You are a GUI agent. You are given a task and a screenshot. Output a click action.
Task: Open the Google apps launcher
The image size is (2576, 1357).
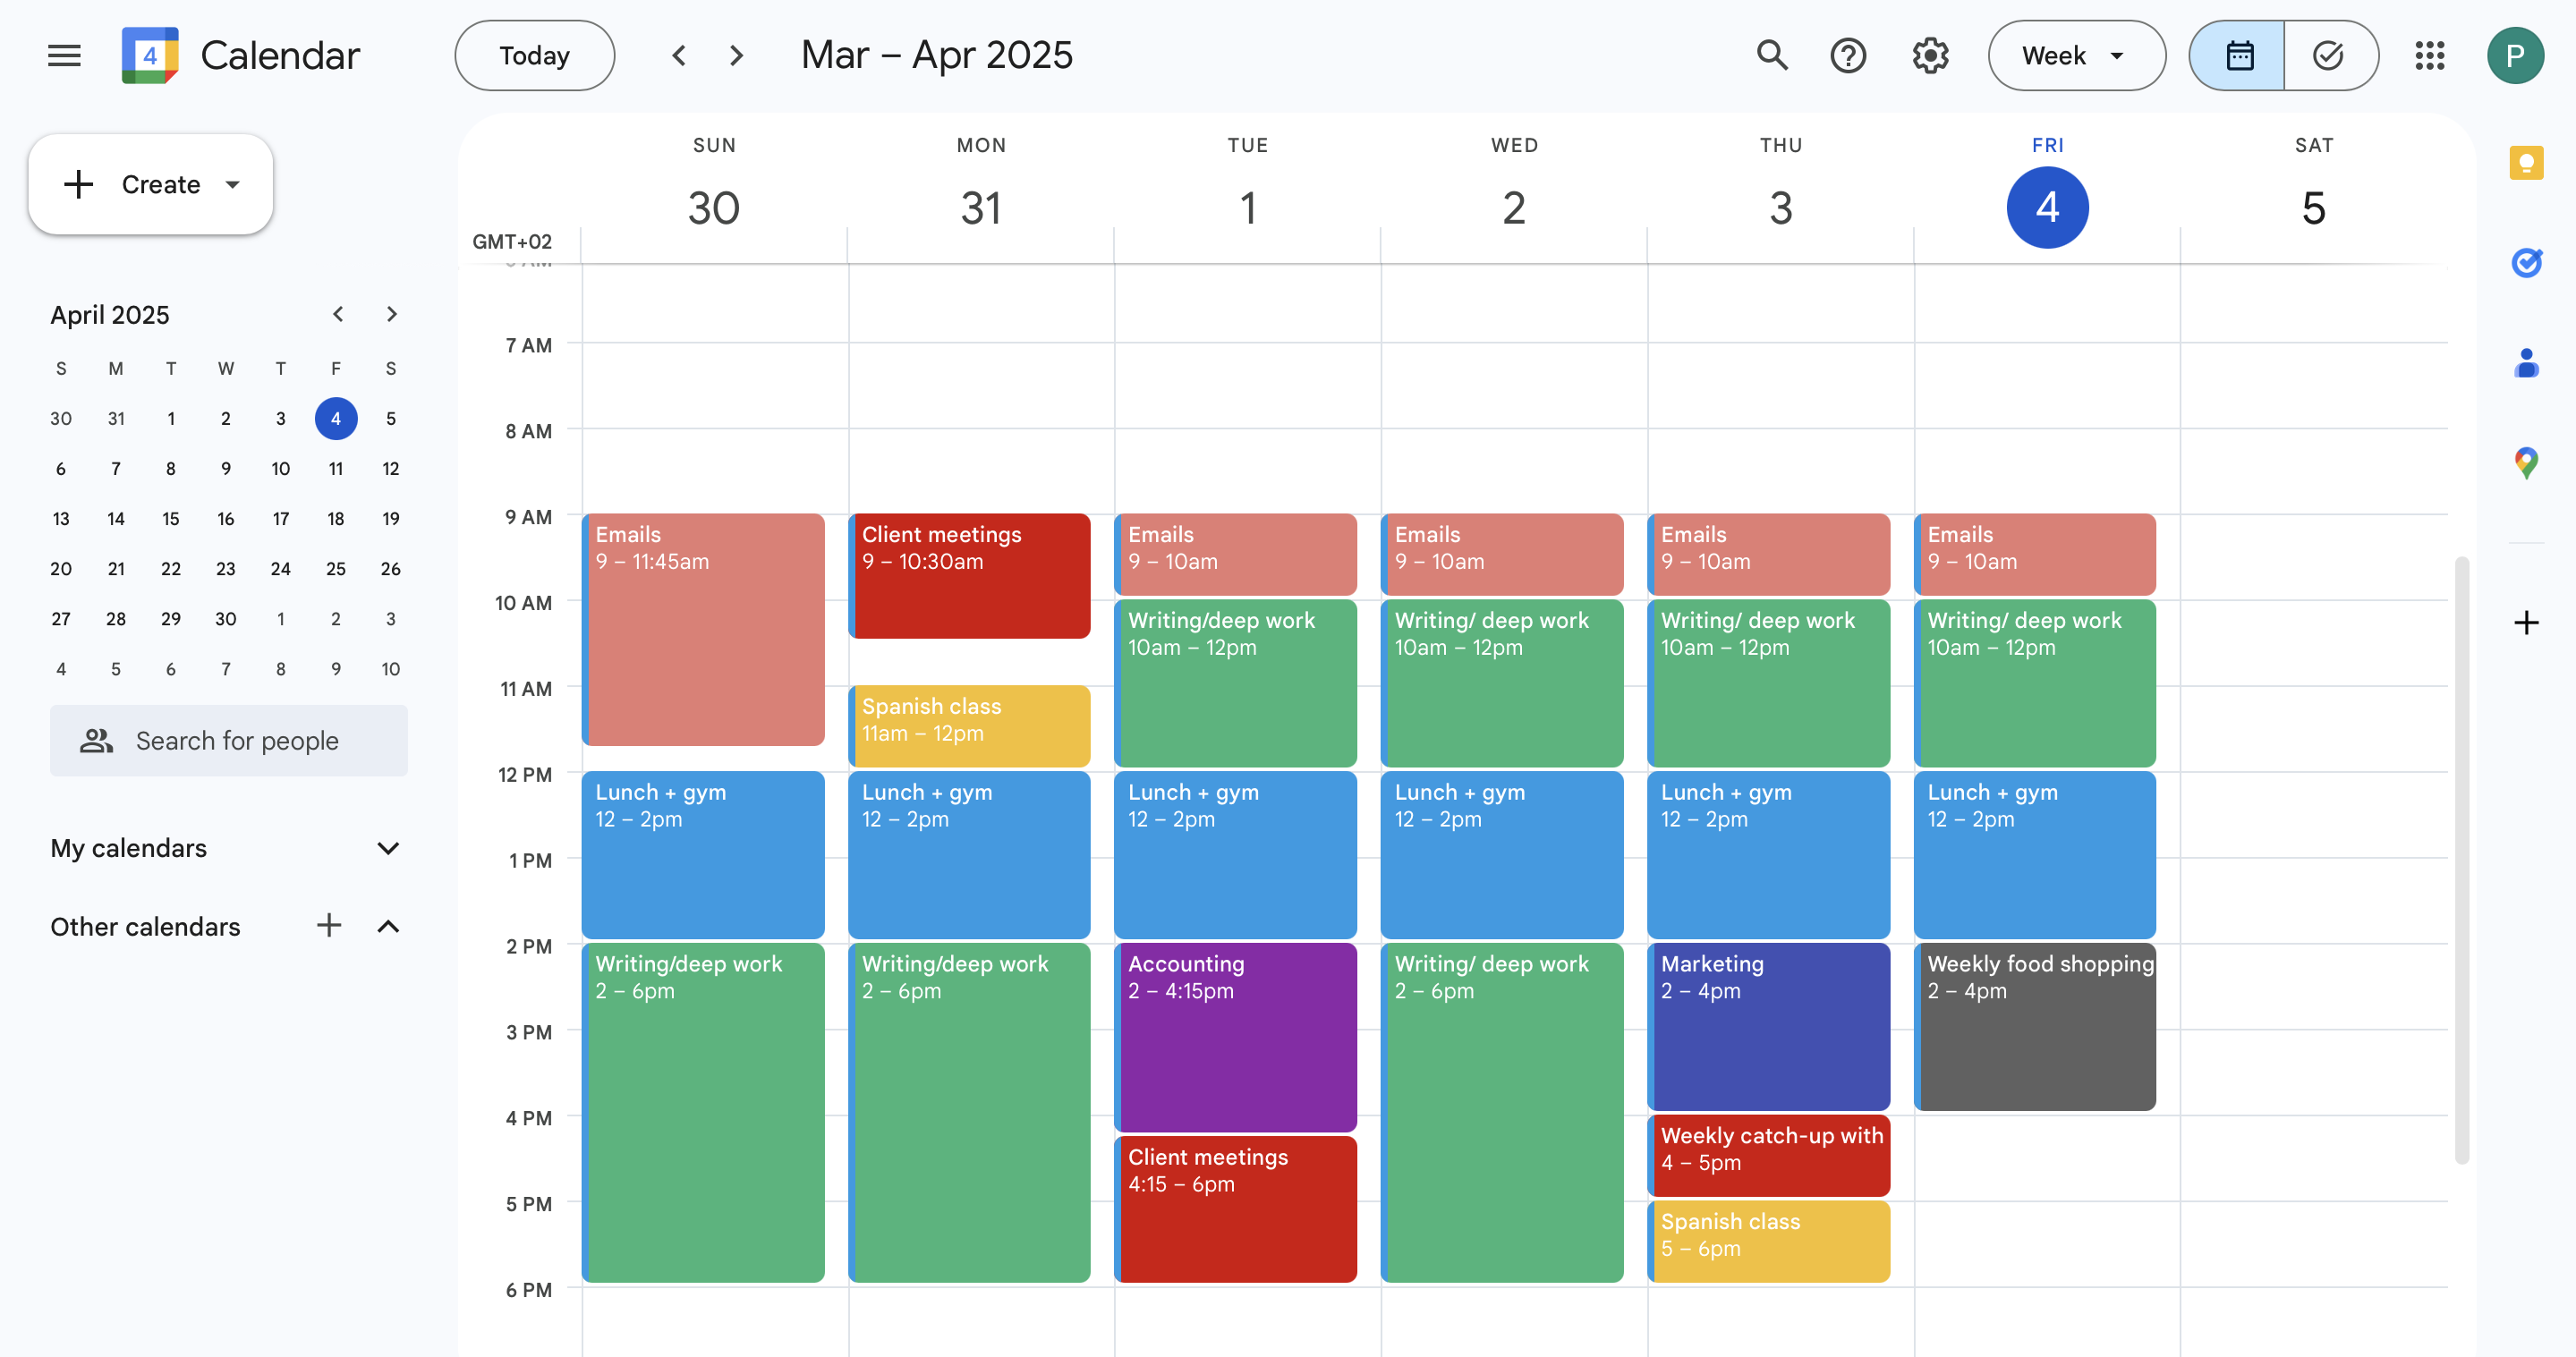pyautogui.click(x=2430, y=55)
